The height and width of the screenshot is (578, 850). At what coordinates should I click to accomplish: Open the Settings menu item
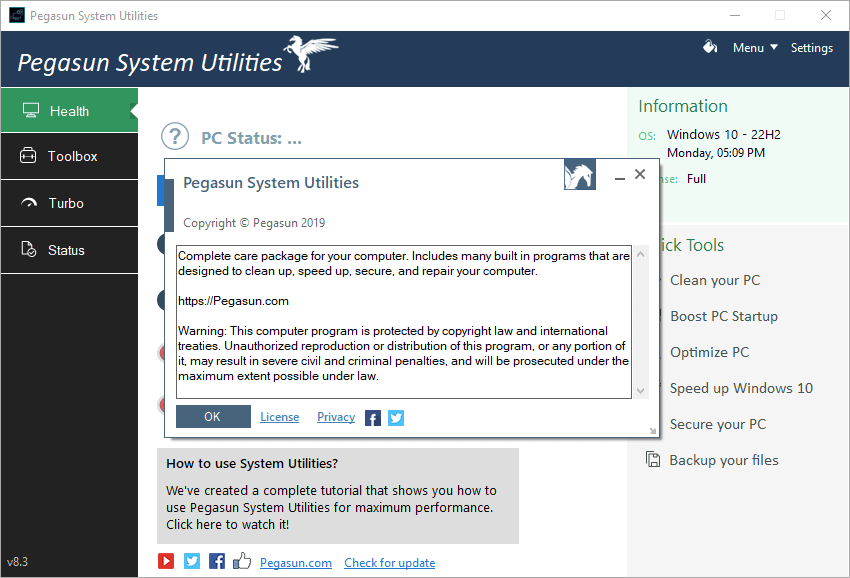811,47
